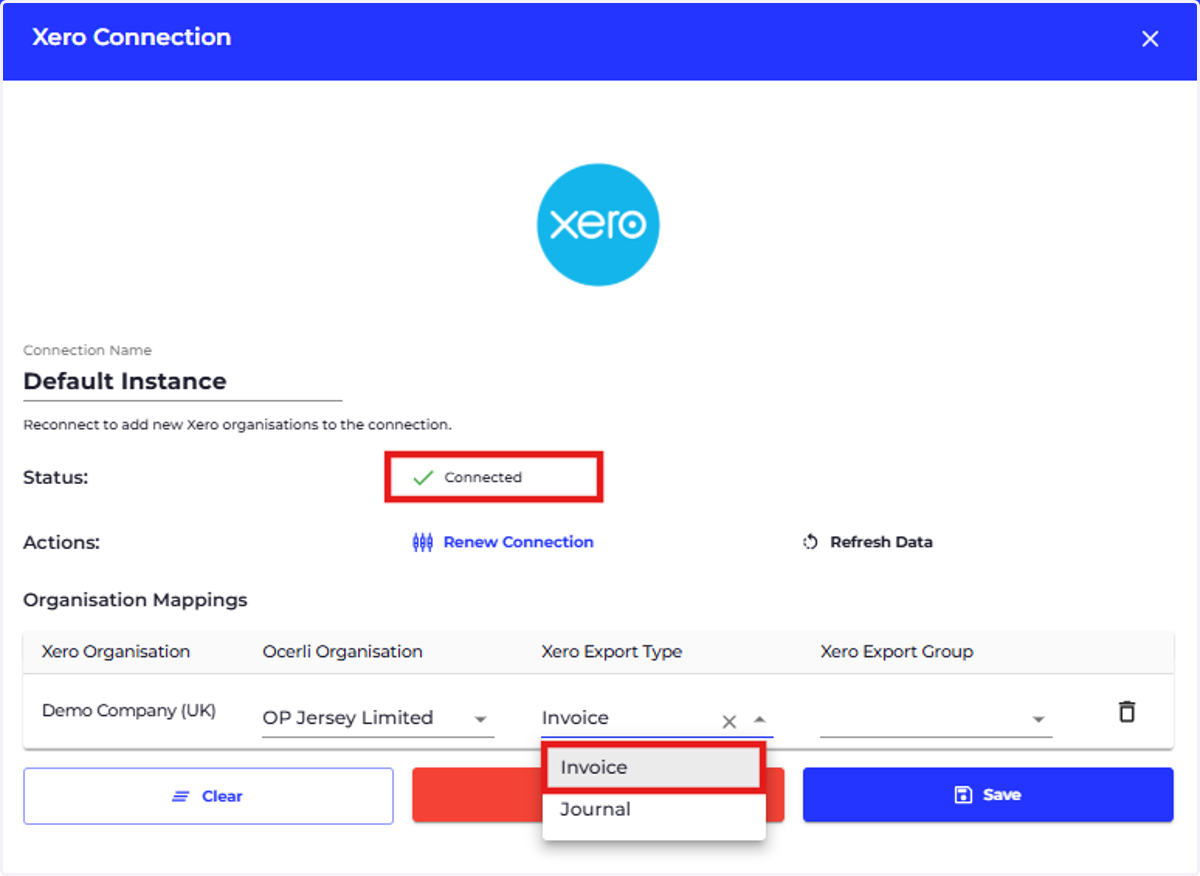Viewport: 1200px width, 876px height.
Task: Click the Xero logo
Action: [x=598, y=225]
